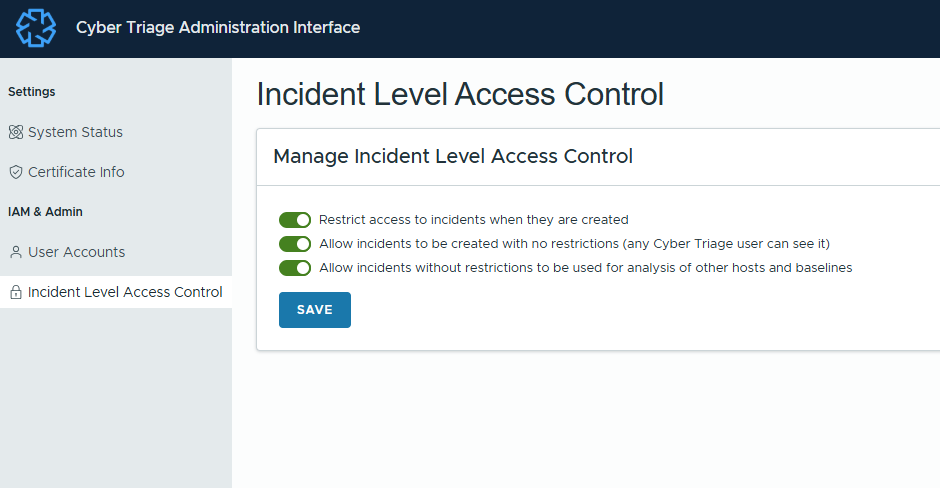940x488 pixels.
Task: Disable the create incidents with no restrictions switch
Action: pyautogui.click(x=295, y=244)
